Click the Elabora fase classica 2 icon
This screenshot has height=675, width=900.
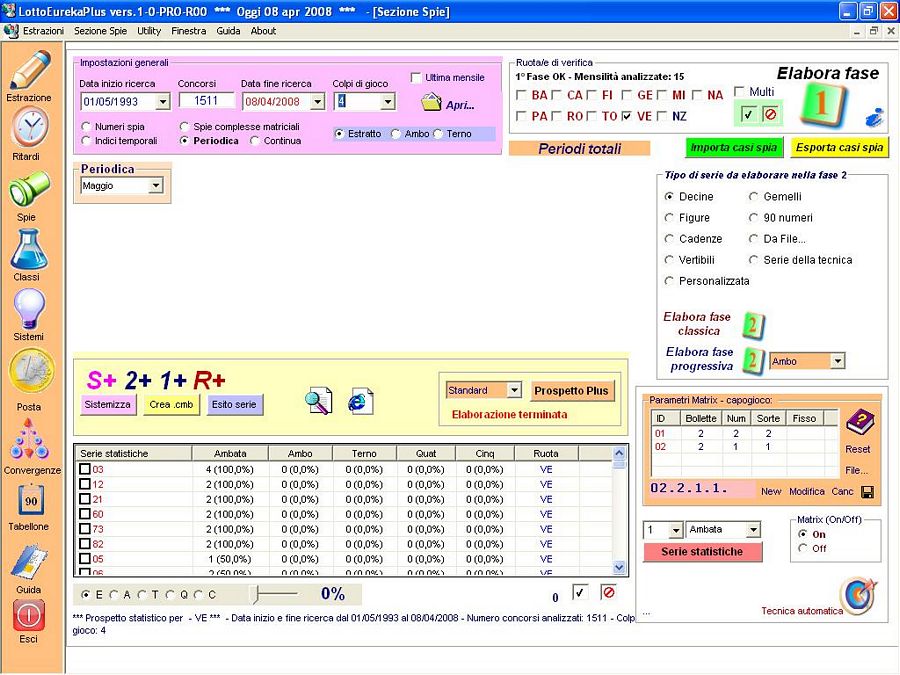[x=752, y=325]
